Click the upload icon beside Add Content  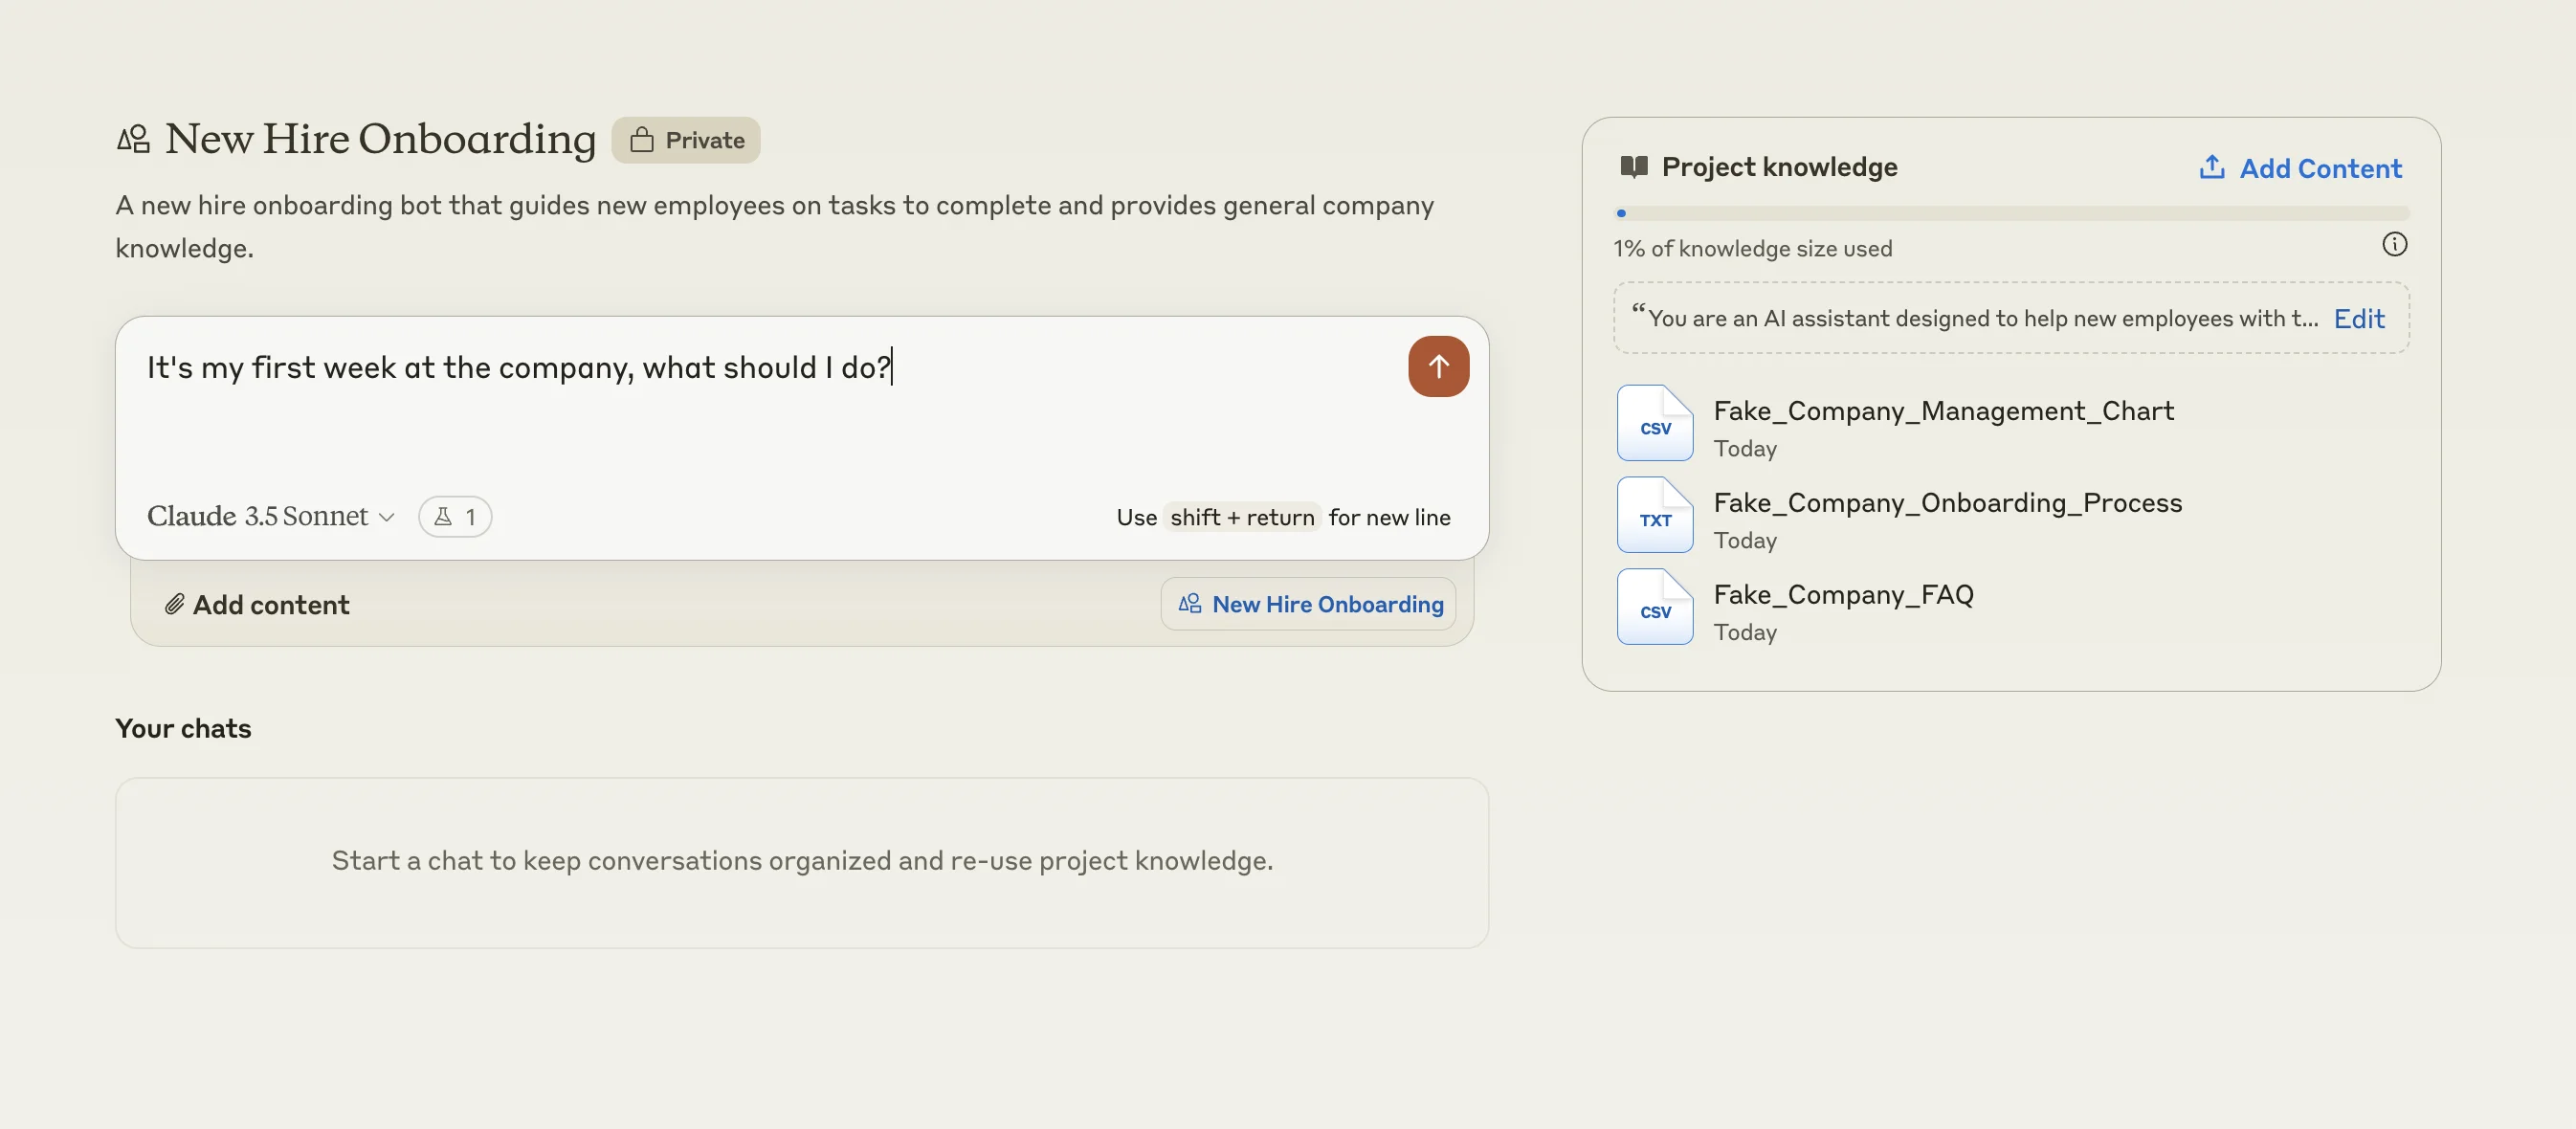pyautogui.click(x=2211, y=167)
